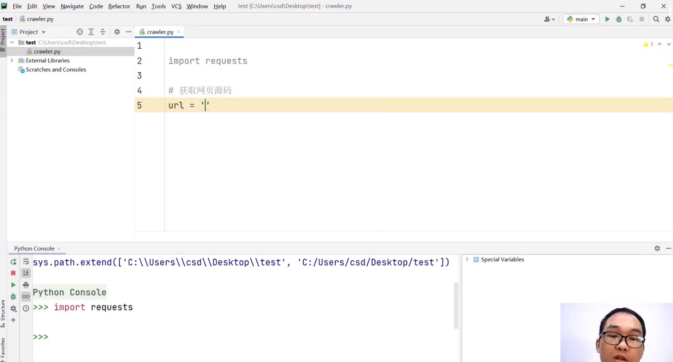Click the Run with Coverage icon
The height and width of the screenshot is (362, 673).
tap(630, 19)
